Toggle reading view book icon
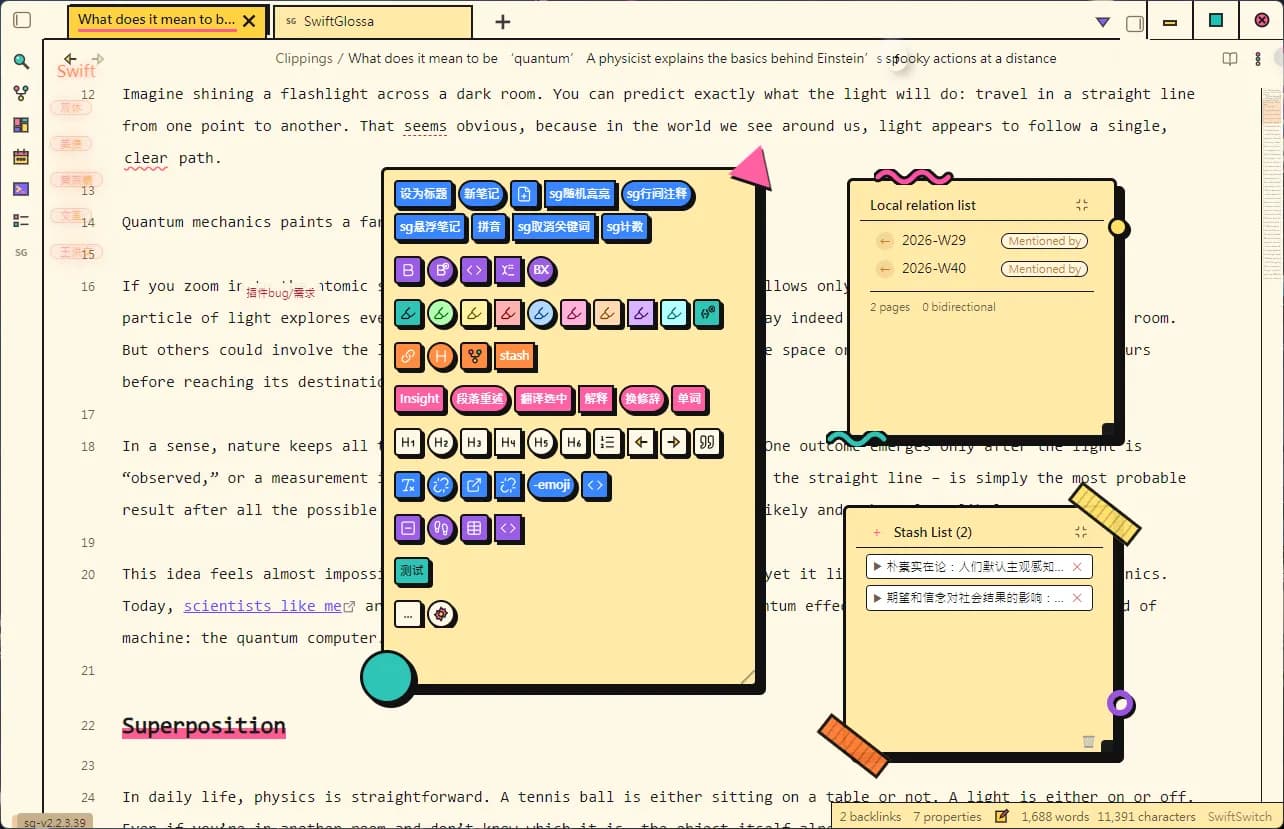Viewport: 1284px width, 829px height. click(x=1230, y=59)
